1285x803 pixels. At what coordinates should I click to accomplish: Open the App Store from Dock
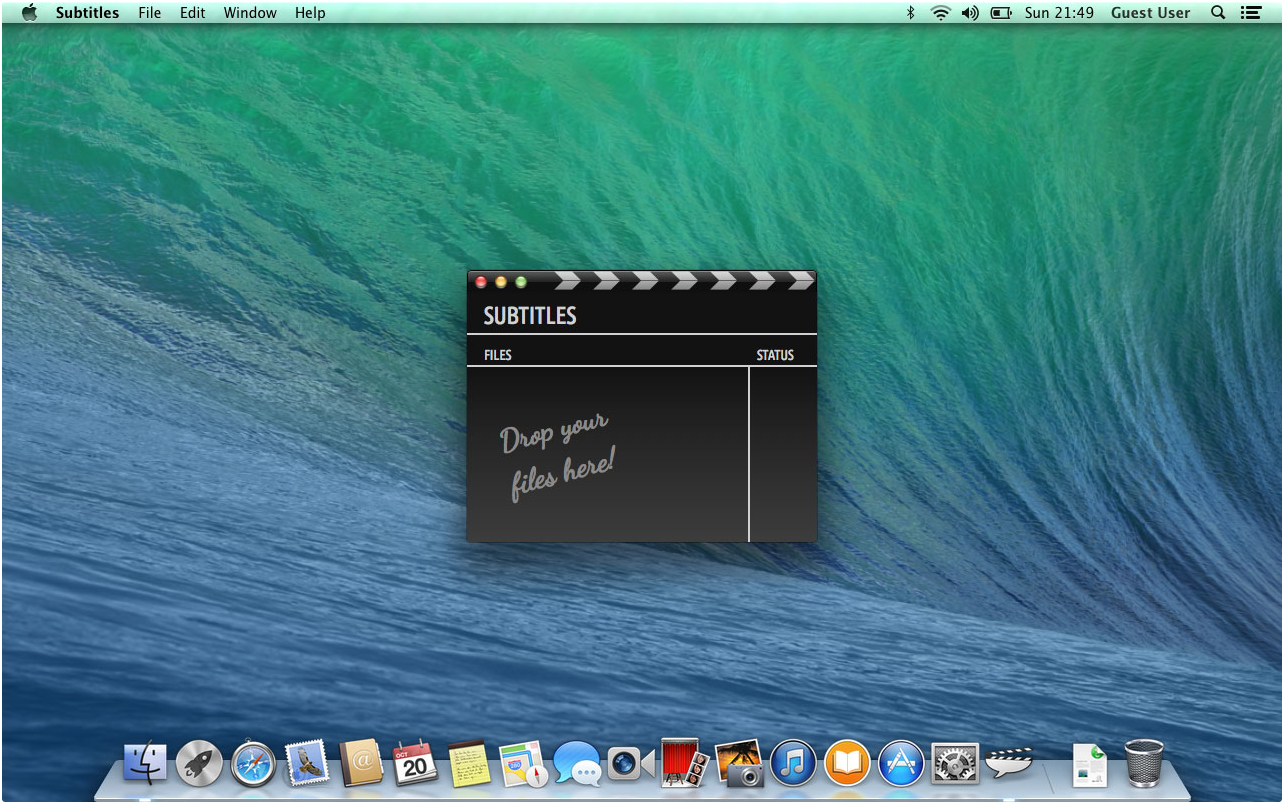pyautogui.click(x=901, y=764)
